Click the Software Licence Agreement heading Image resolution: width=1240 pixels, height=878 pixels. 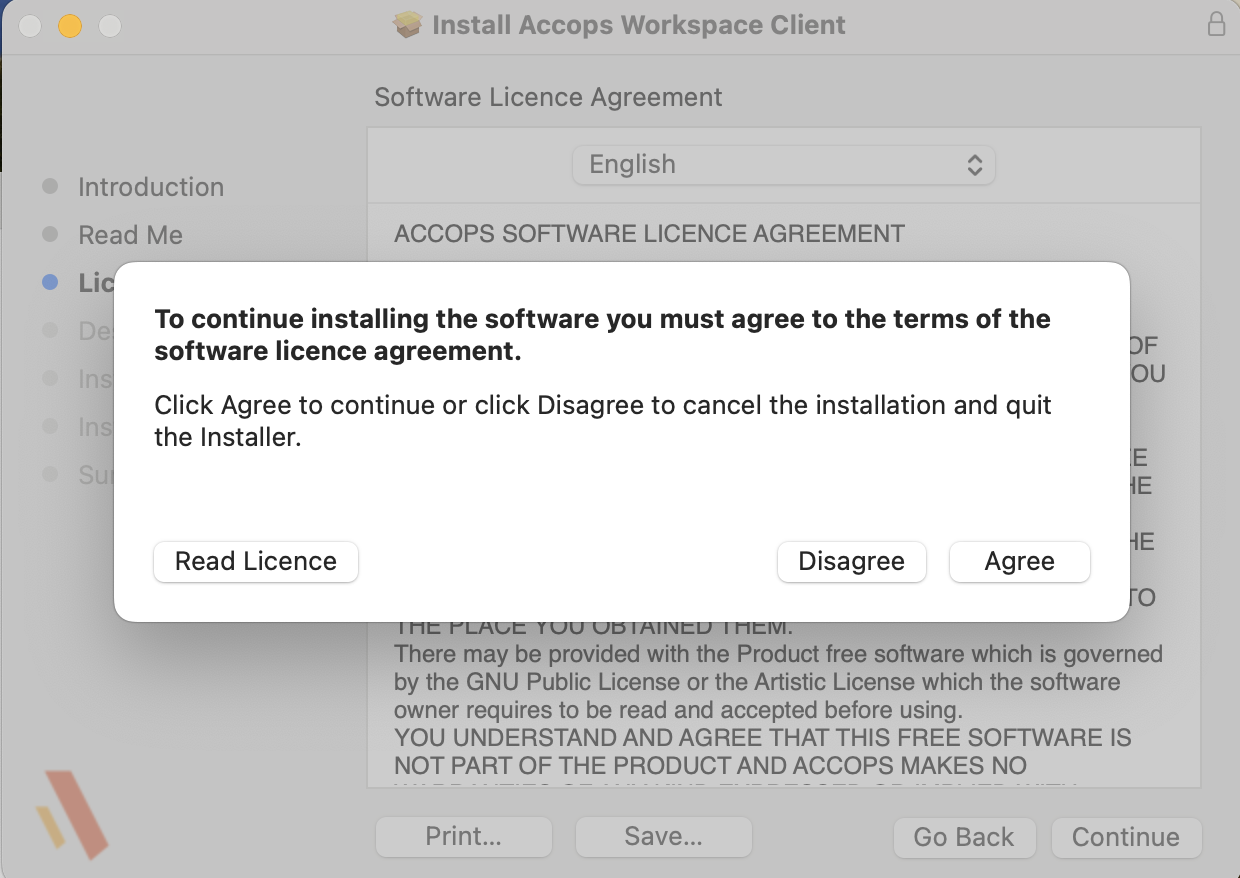[x=548, y=97]
